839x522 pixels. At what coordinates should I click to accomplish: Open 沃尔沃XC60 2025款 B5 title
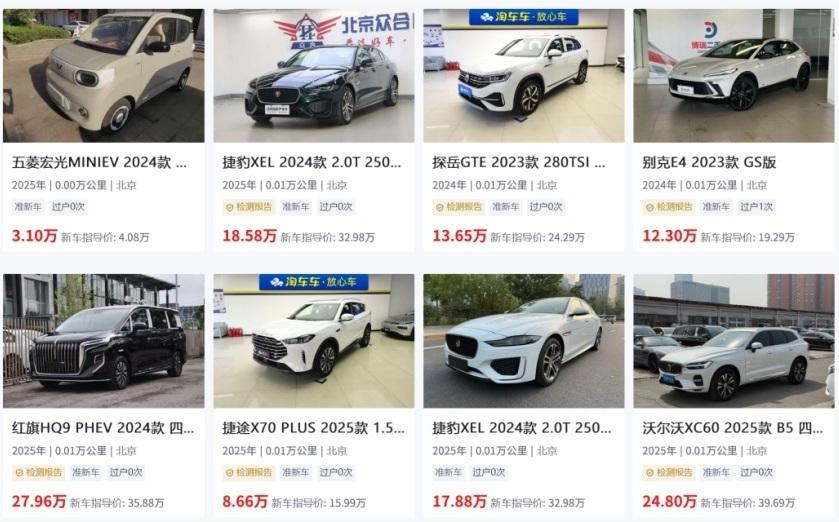pyautogui.click(x=733, y=428)
